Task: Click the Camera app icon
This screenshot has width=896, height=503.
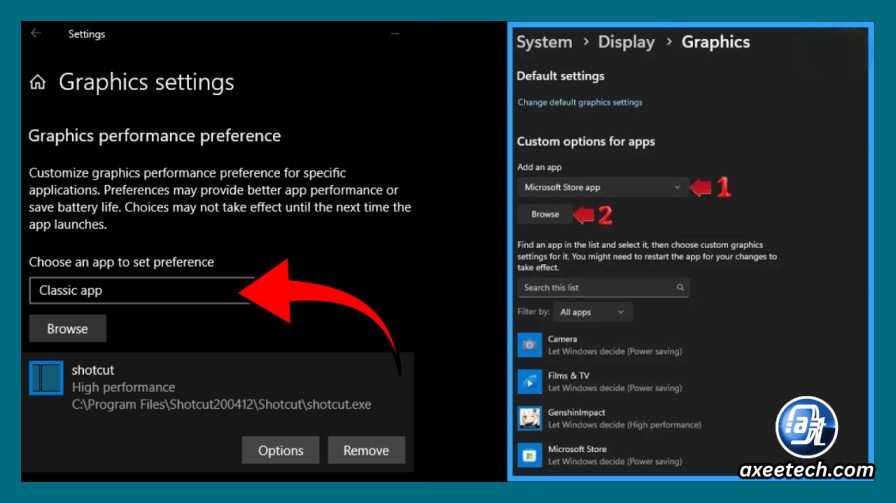Action: 529,345
